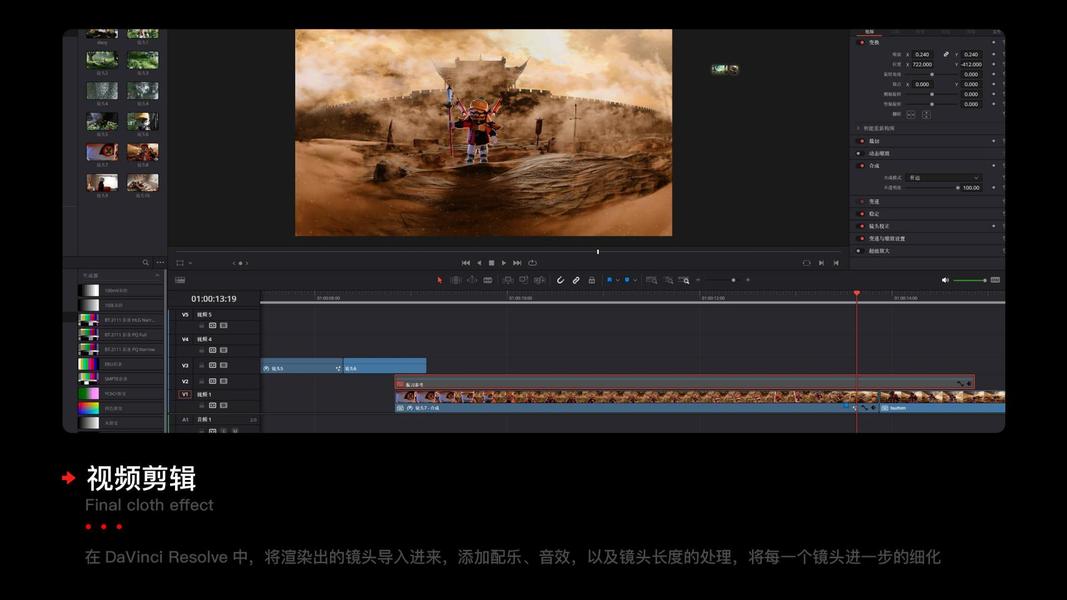Toggle the 合成 (Composite) section switch
The width and height of the screenshot is (1067, 600).
pos(862,165)
